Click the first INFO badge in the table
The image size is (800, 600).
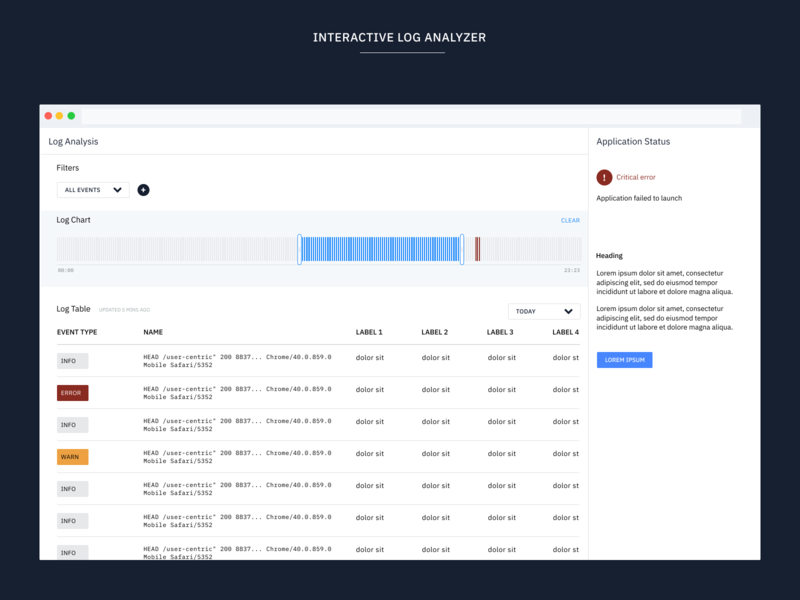[x=72, y=361]
